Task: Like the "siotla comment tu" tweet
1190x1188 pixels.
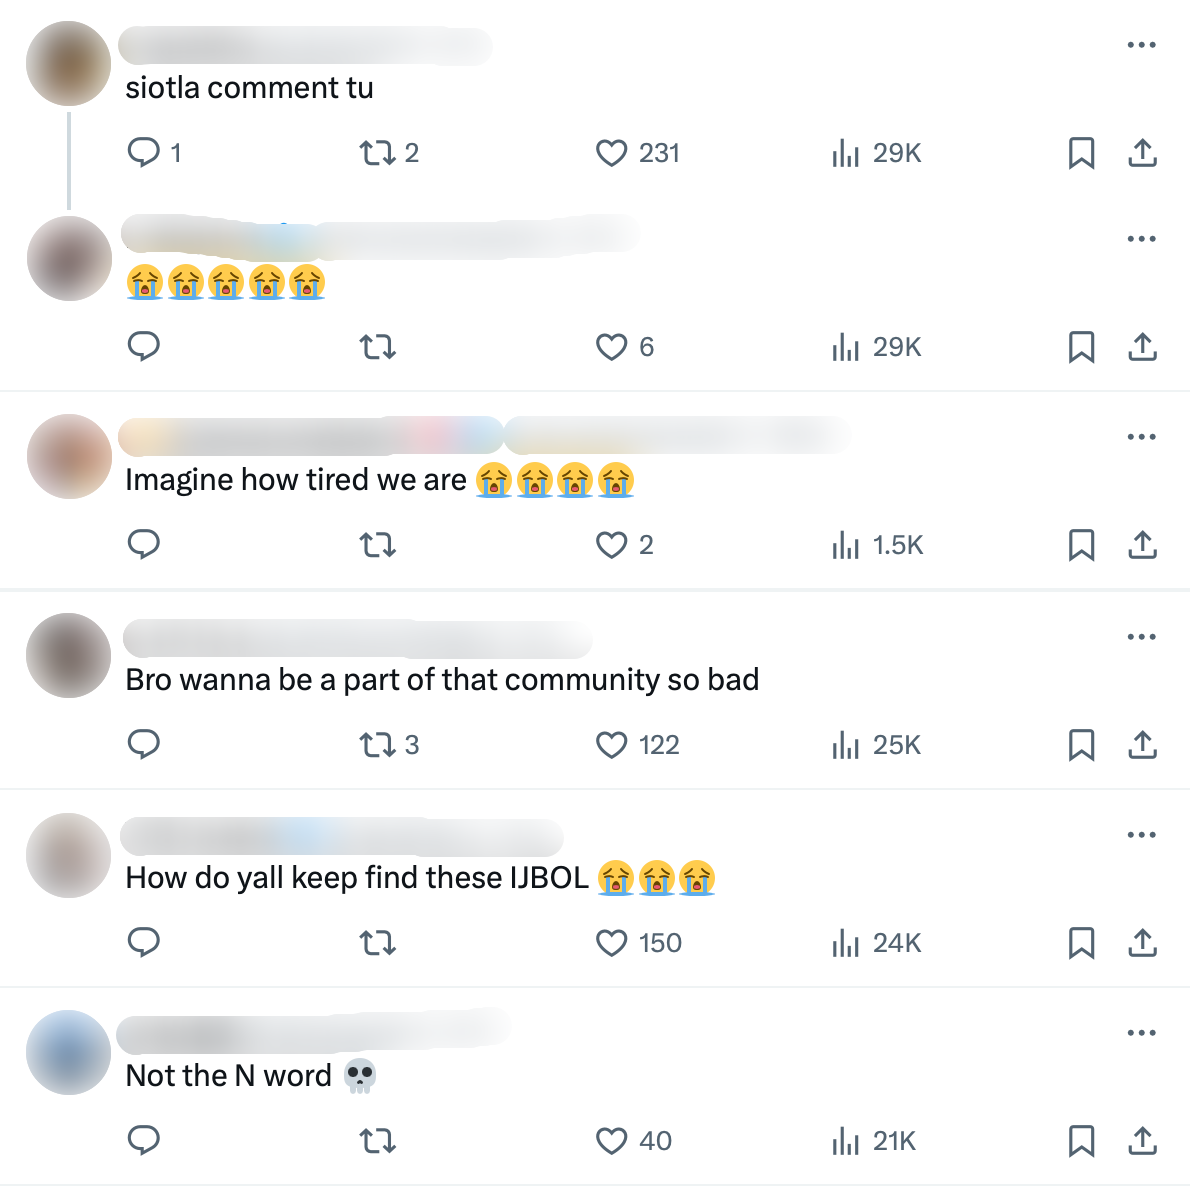Action: tap(611, 153)
